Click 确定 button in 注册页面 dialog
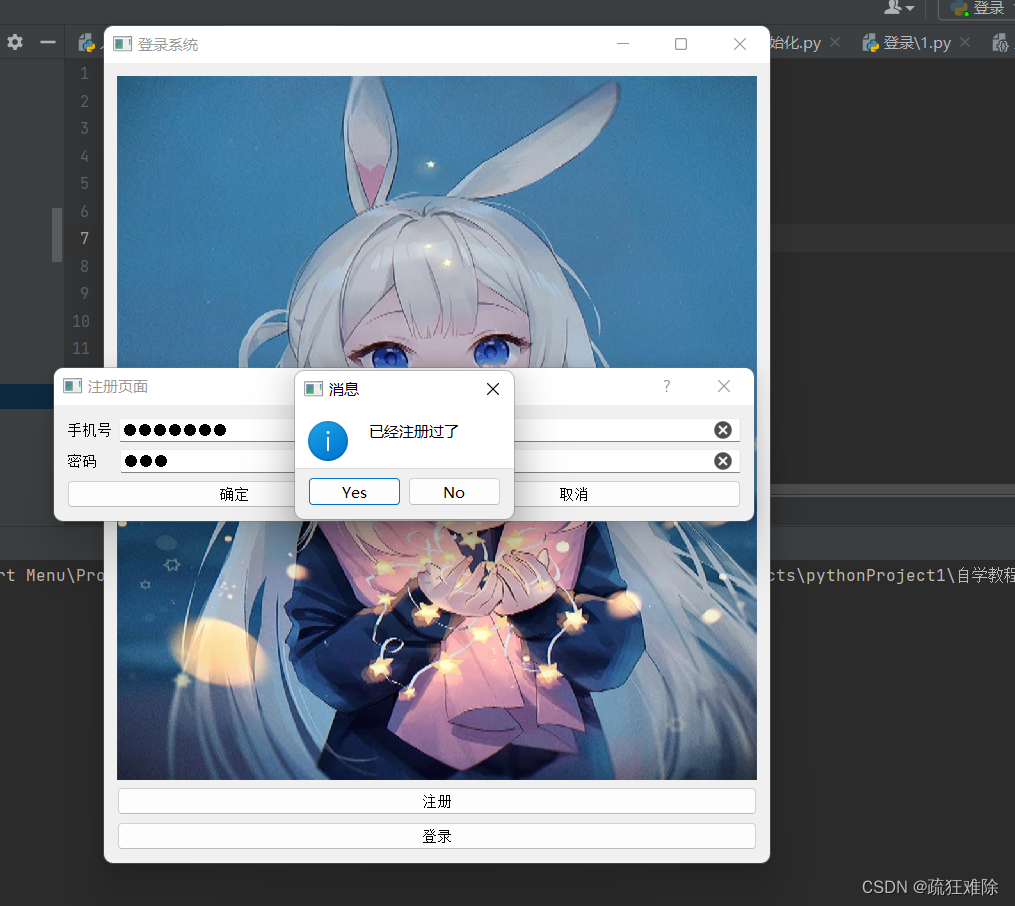This screenshot has width=1015, height=906. [x=182, y=494]
